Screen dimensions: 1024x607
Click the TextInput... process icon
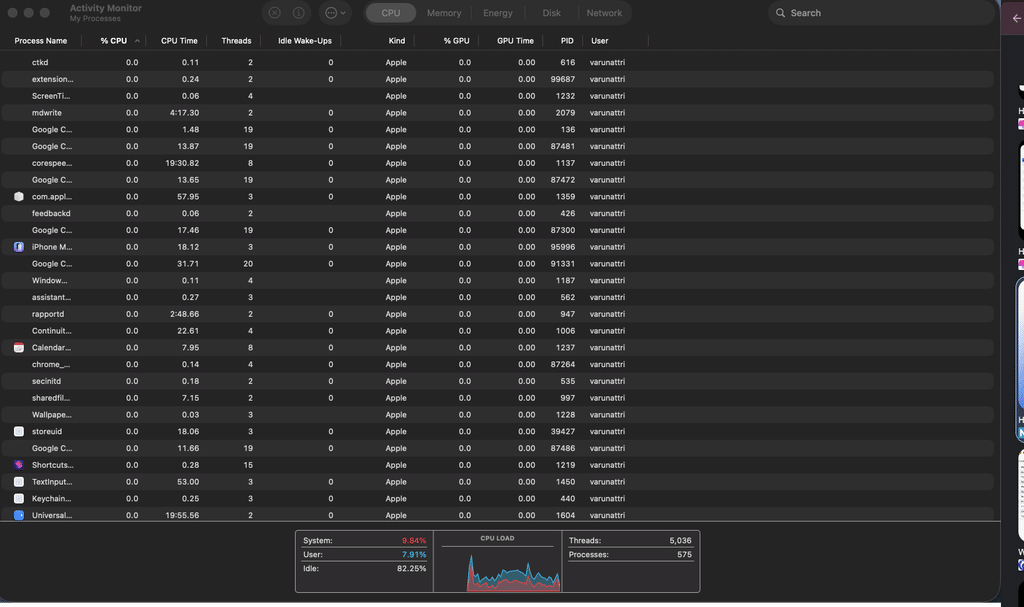tap(19, 482)
